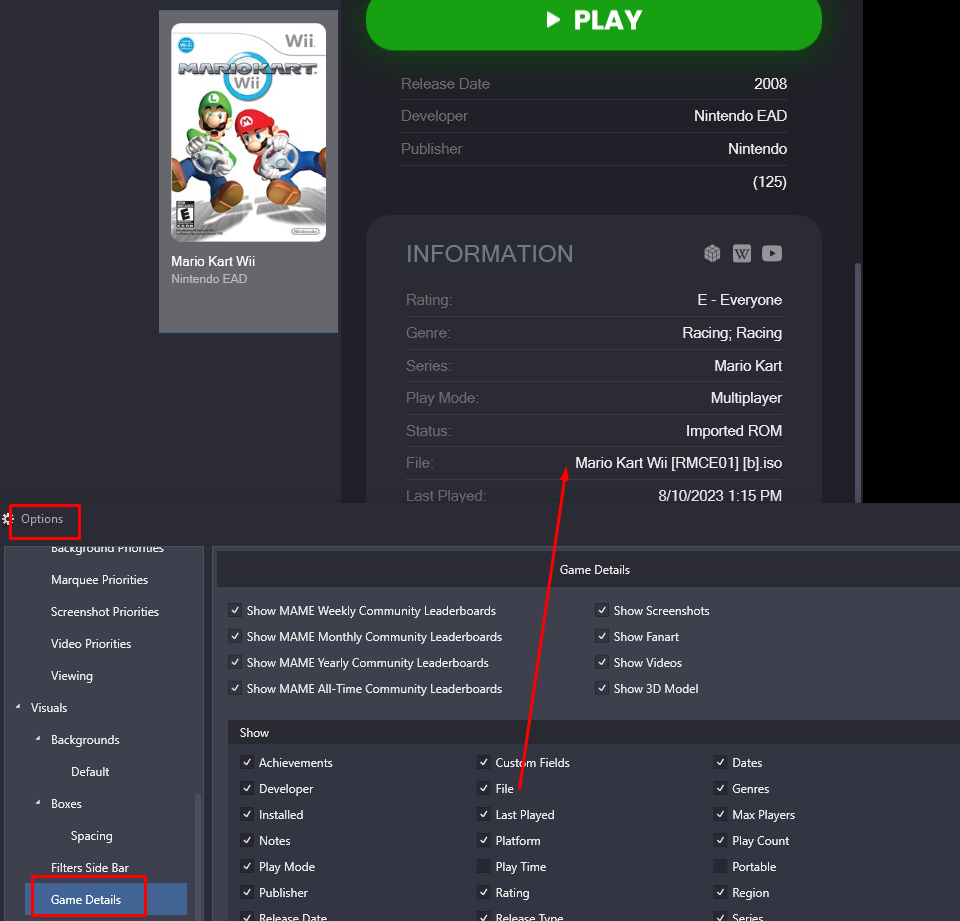Open the 3D model box icon
Viewport: 960px width, 921px height.
coord(711,254)
